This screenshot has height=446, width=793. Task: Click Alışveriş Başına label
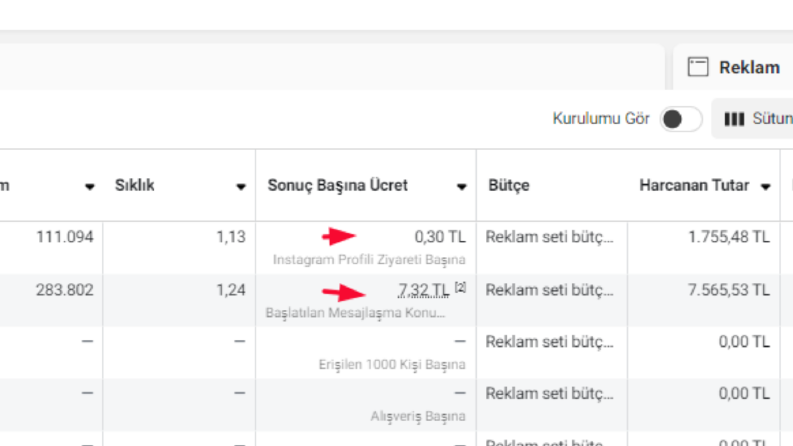[418, 416]
